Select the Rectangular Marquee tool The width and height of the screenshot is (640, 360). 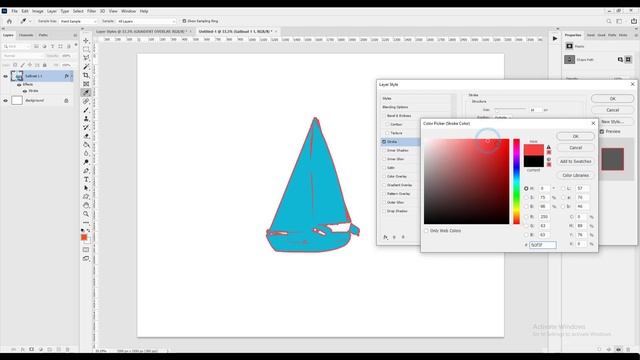(86, 49)
